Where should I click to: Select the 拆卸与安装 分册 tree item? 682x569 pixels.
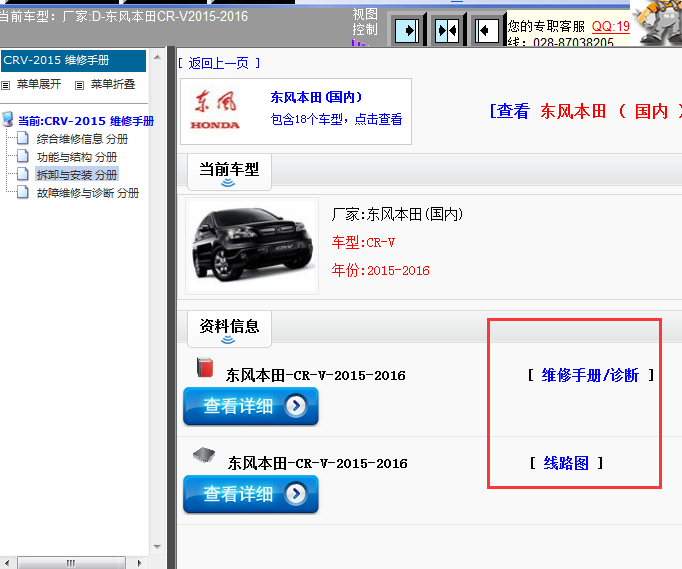77,175
